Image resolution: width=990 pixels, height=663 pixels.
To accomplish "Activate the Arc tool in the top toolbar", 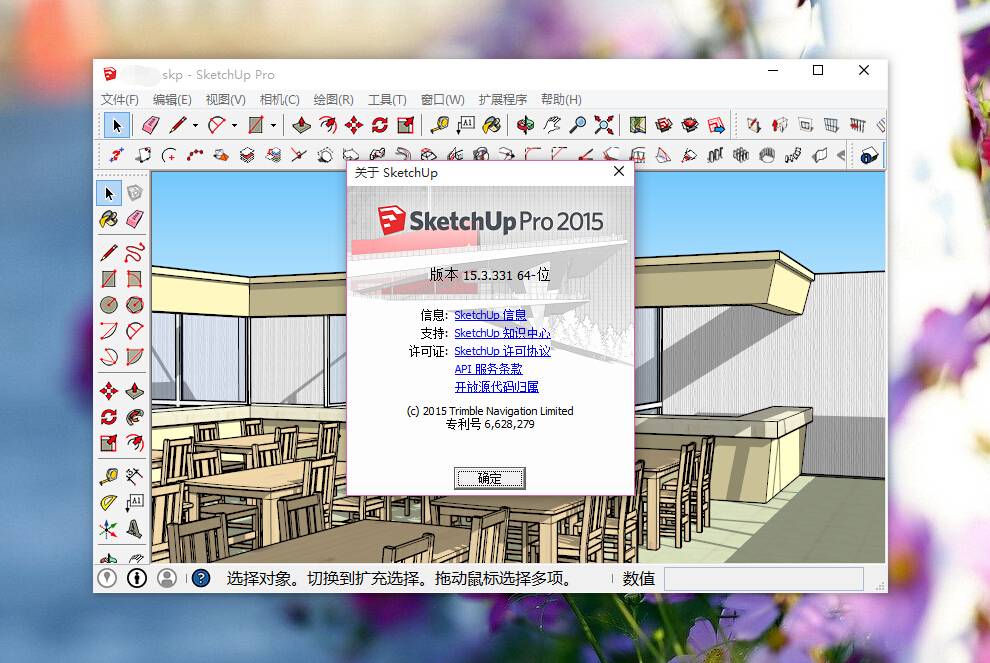I will click(217, 125).
